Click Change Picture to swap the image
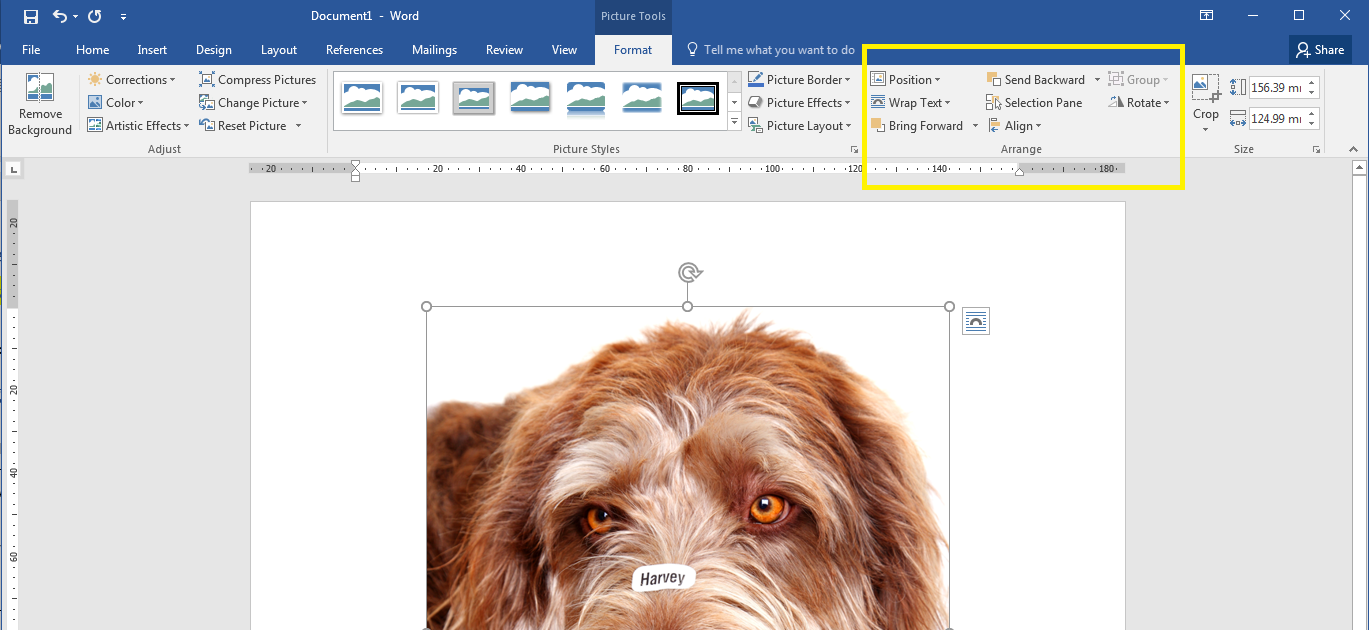Viewport: 1369px width, 630px height. pos(254,102)
